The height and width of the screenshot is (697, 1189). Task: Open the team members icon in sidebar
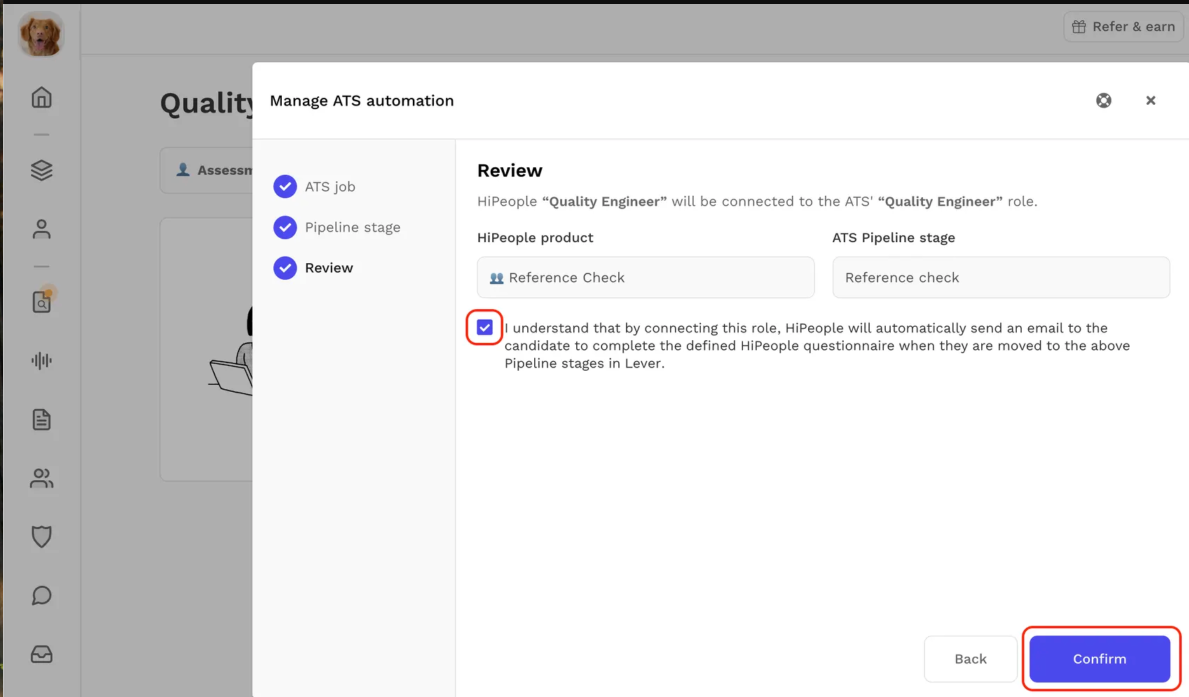[x=41, y=479]
